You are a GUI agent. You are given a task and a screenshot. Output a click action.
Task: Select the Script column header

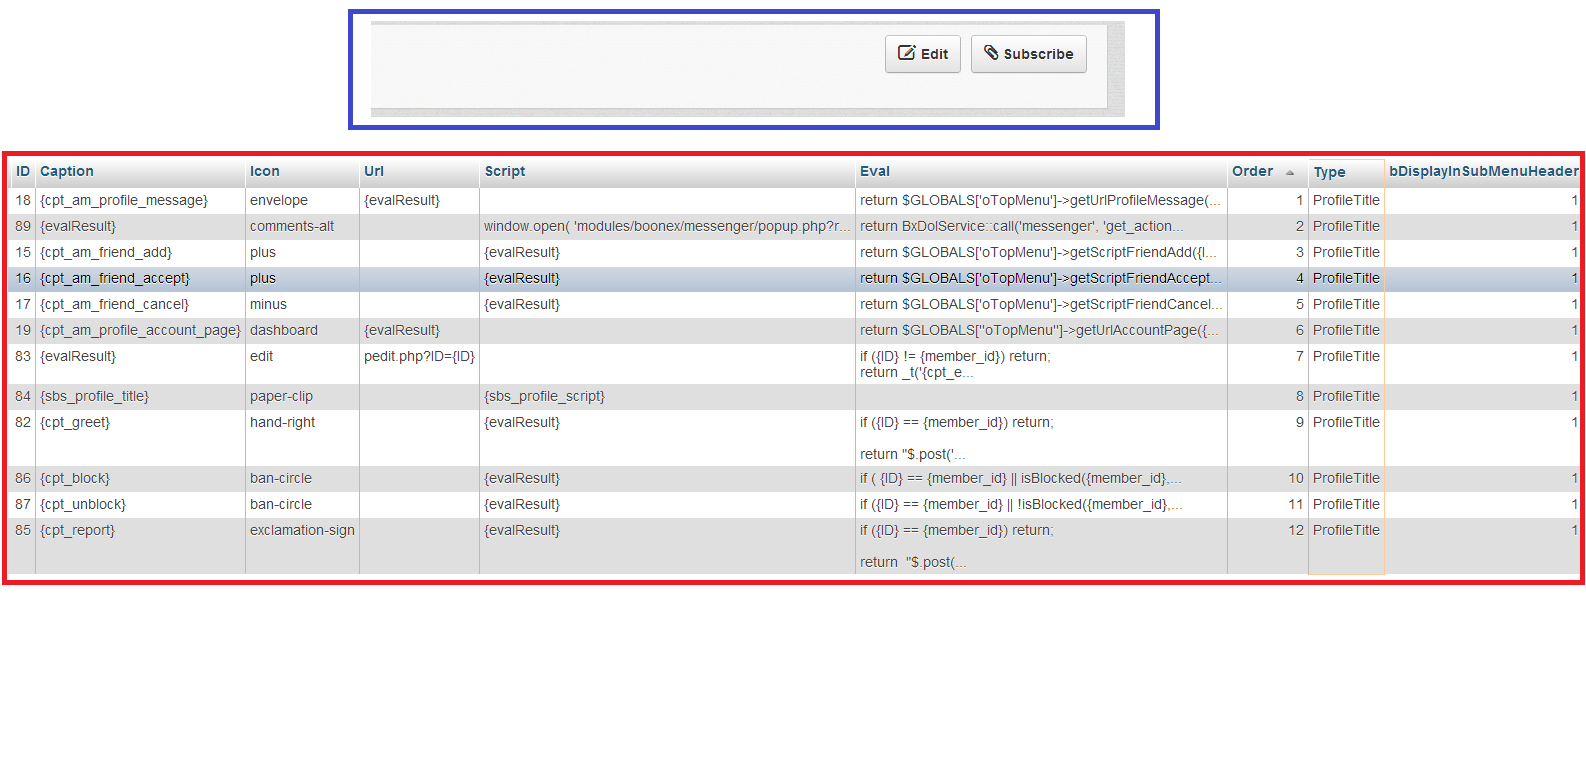(505, 171)
